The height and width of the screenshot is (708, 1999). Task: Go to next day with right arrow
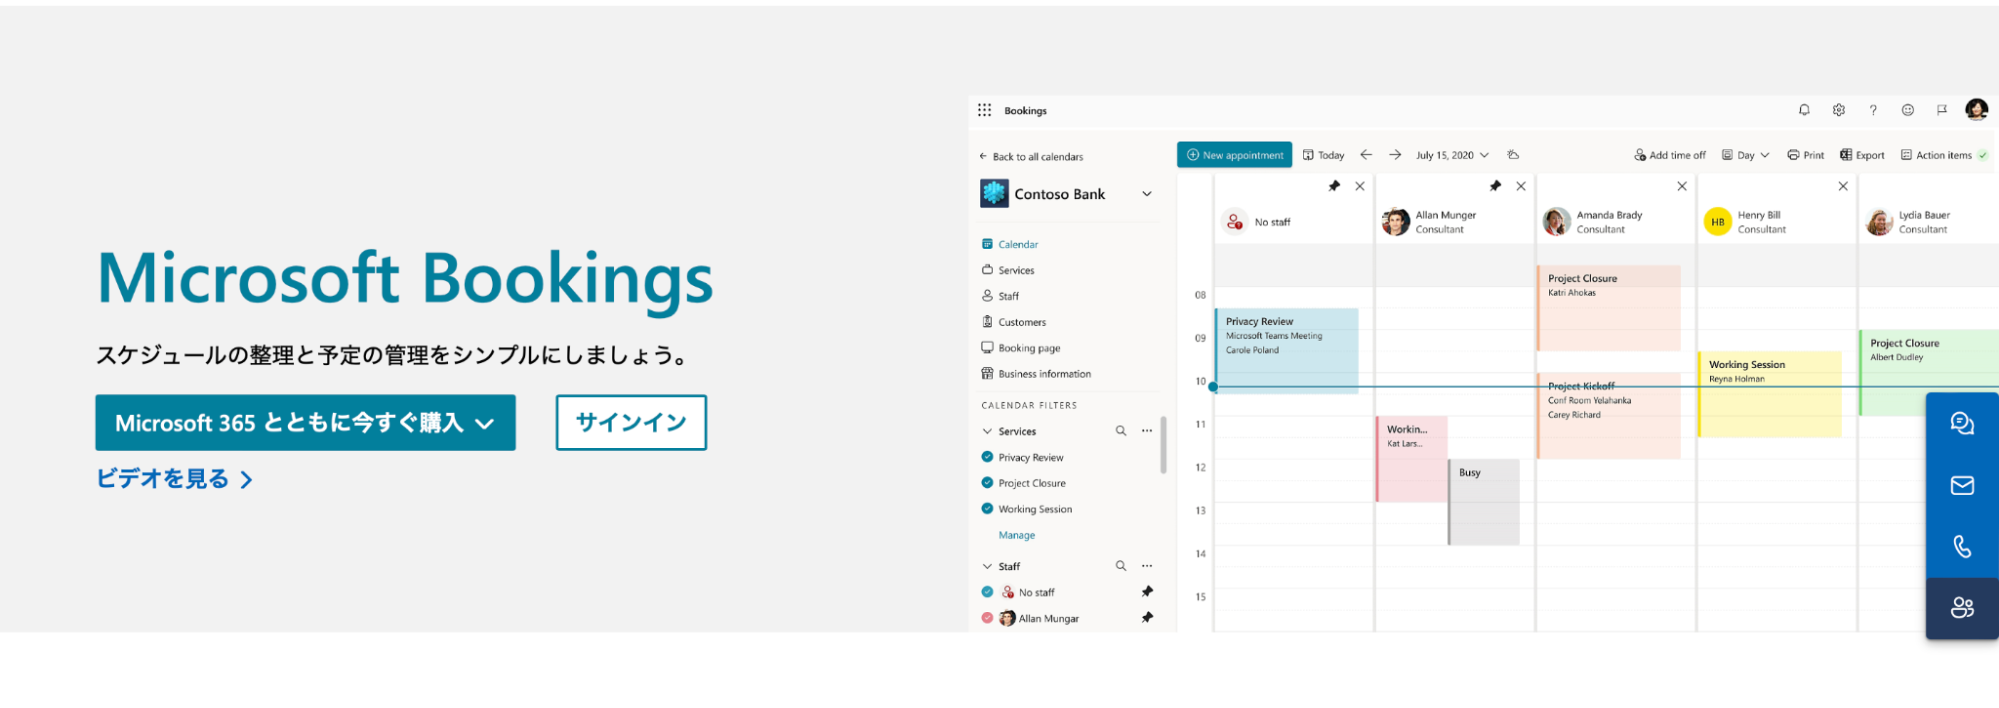(1395, 155)
